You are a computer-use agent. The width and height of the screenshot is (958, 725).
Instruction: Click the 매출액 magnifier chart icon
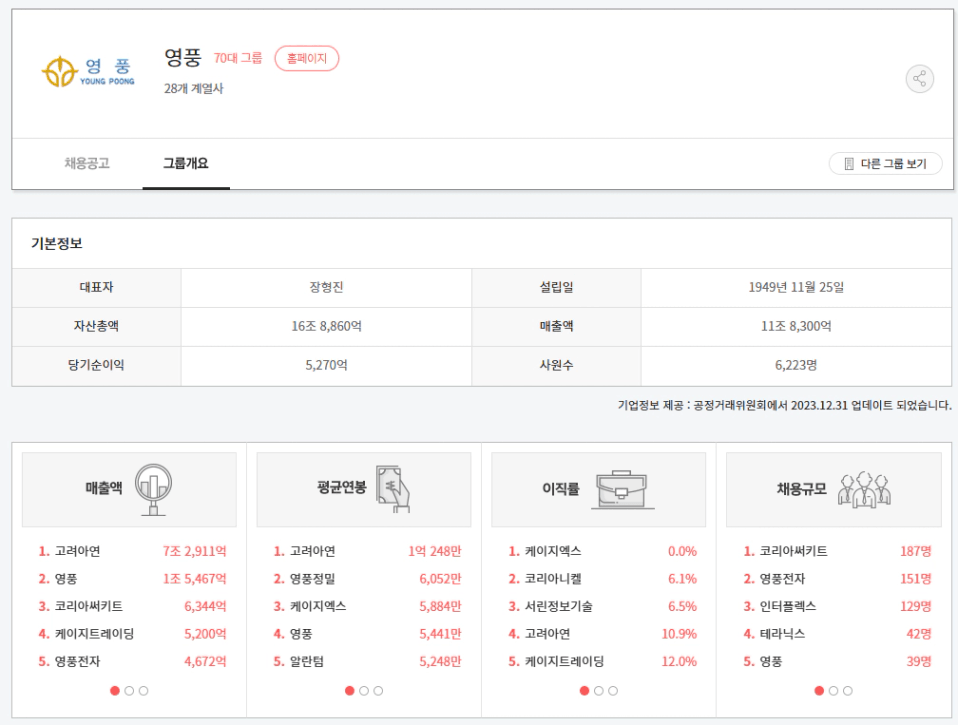[153, 489]
